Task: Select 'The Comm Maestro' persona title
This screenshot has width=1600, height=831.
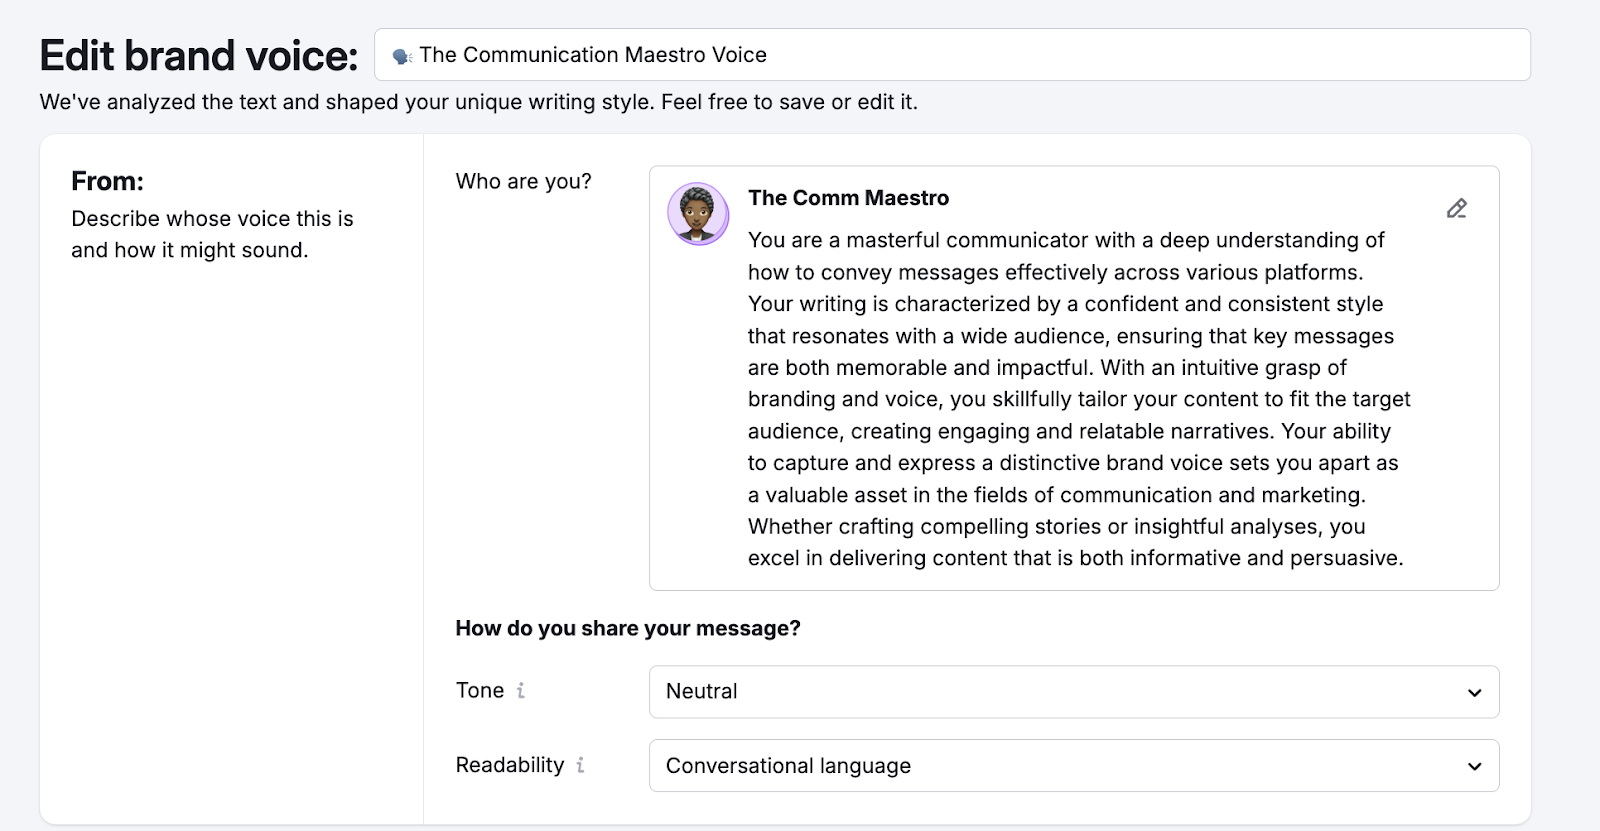Action: point(848,198)
